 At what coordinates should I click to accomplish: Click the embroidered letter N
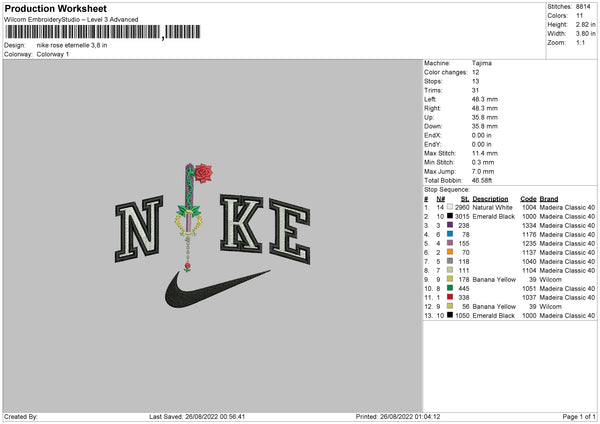point(139,229)
